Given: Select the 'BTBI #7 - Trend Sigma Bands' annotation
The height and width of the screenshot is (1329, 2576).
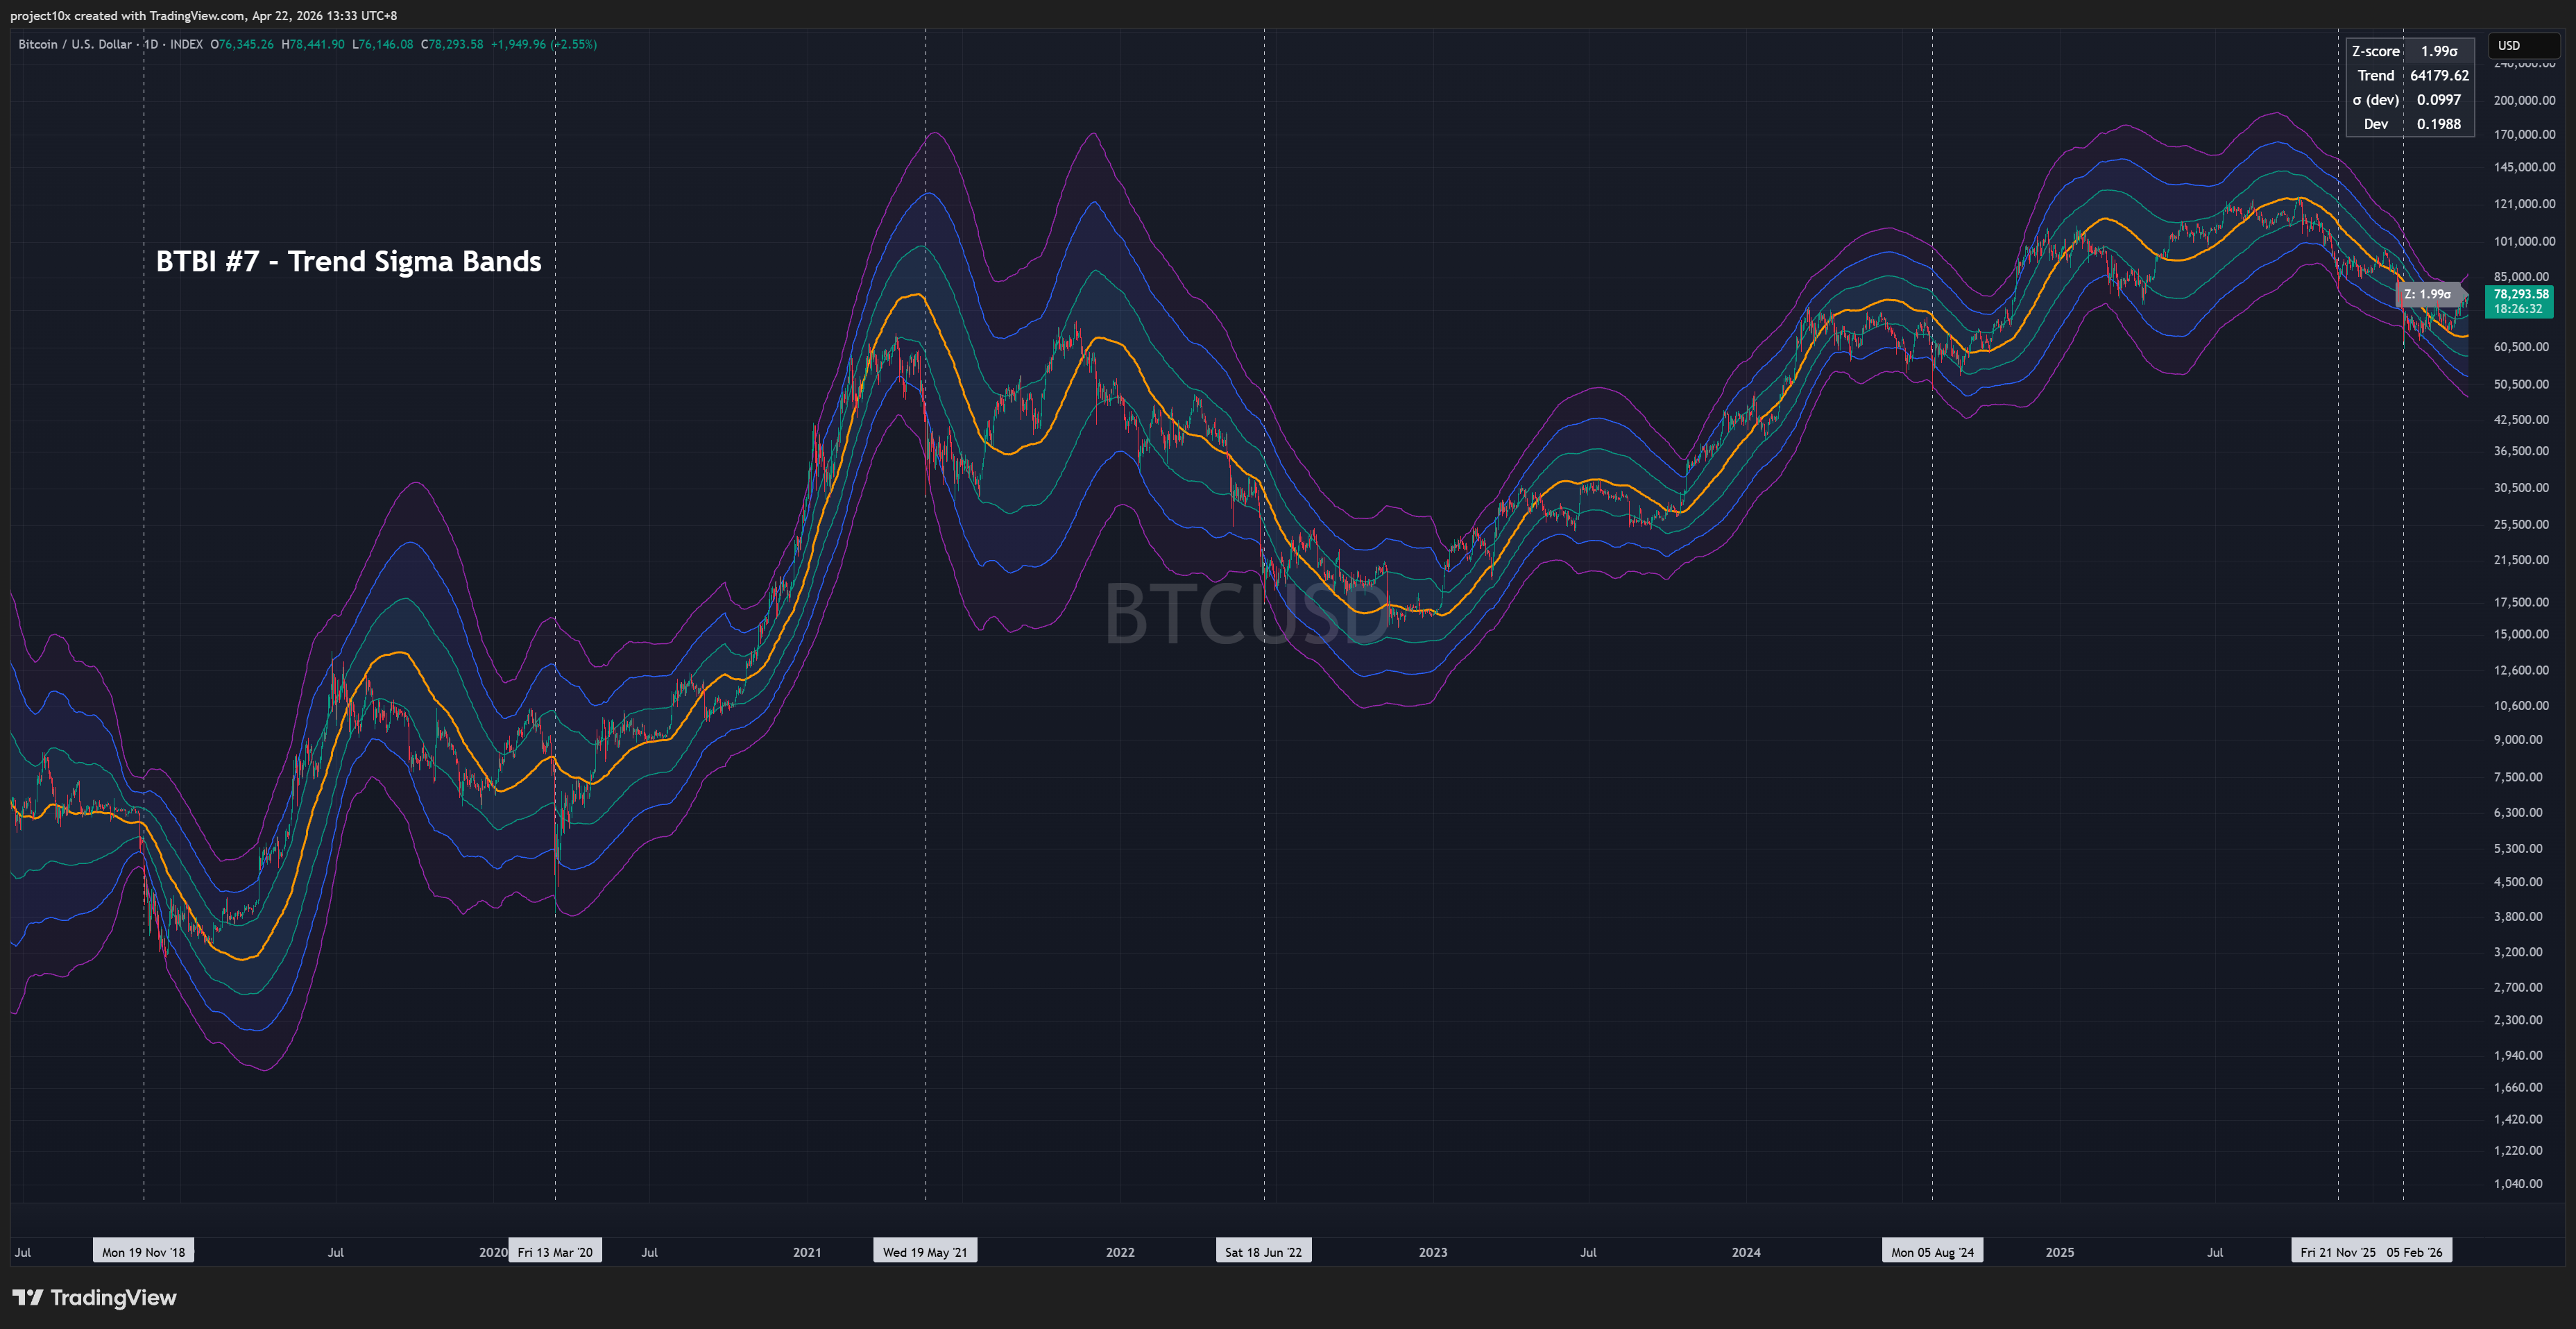Looking at the screenshot, I should click(348, 261).
